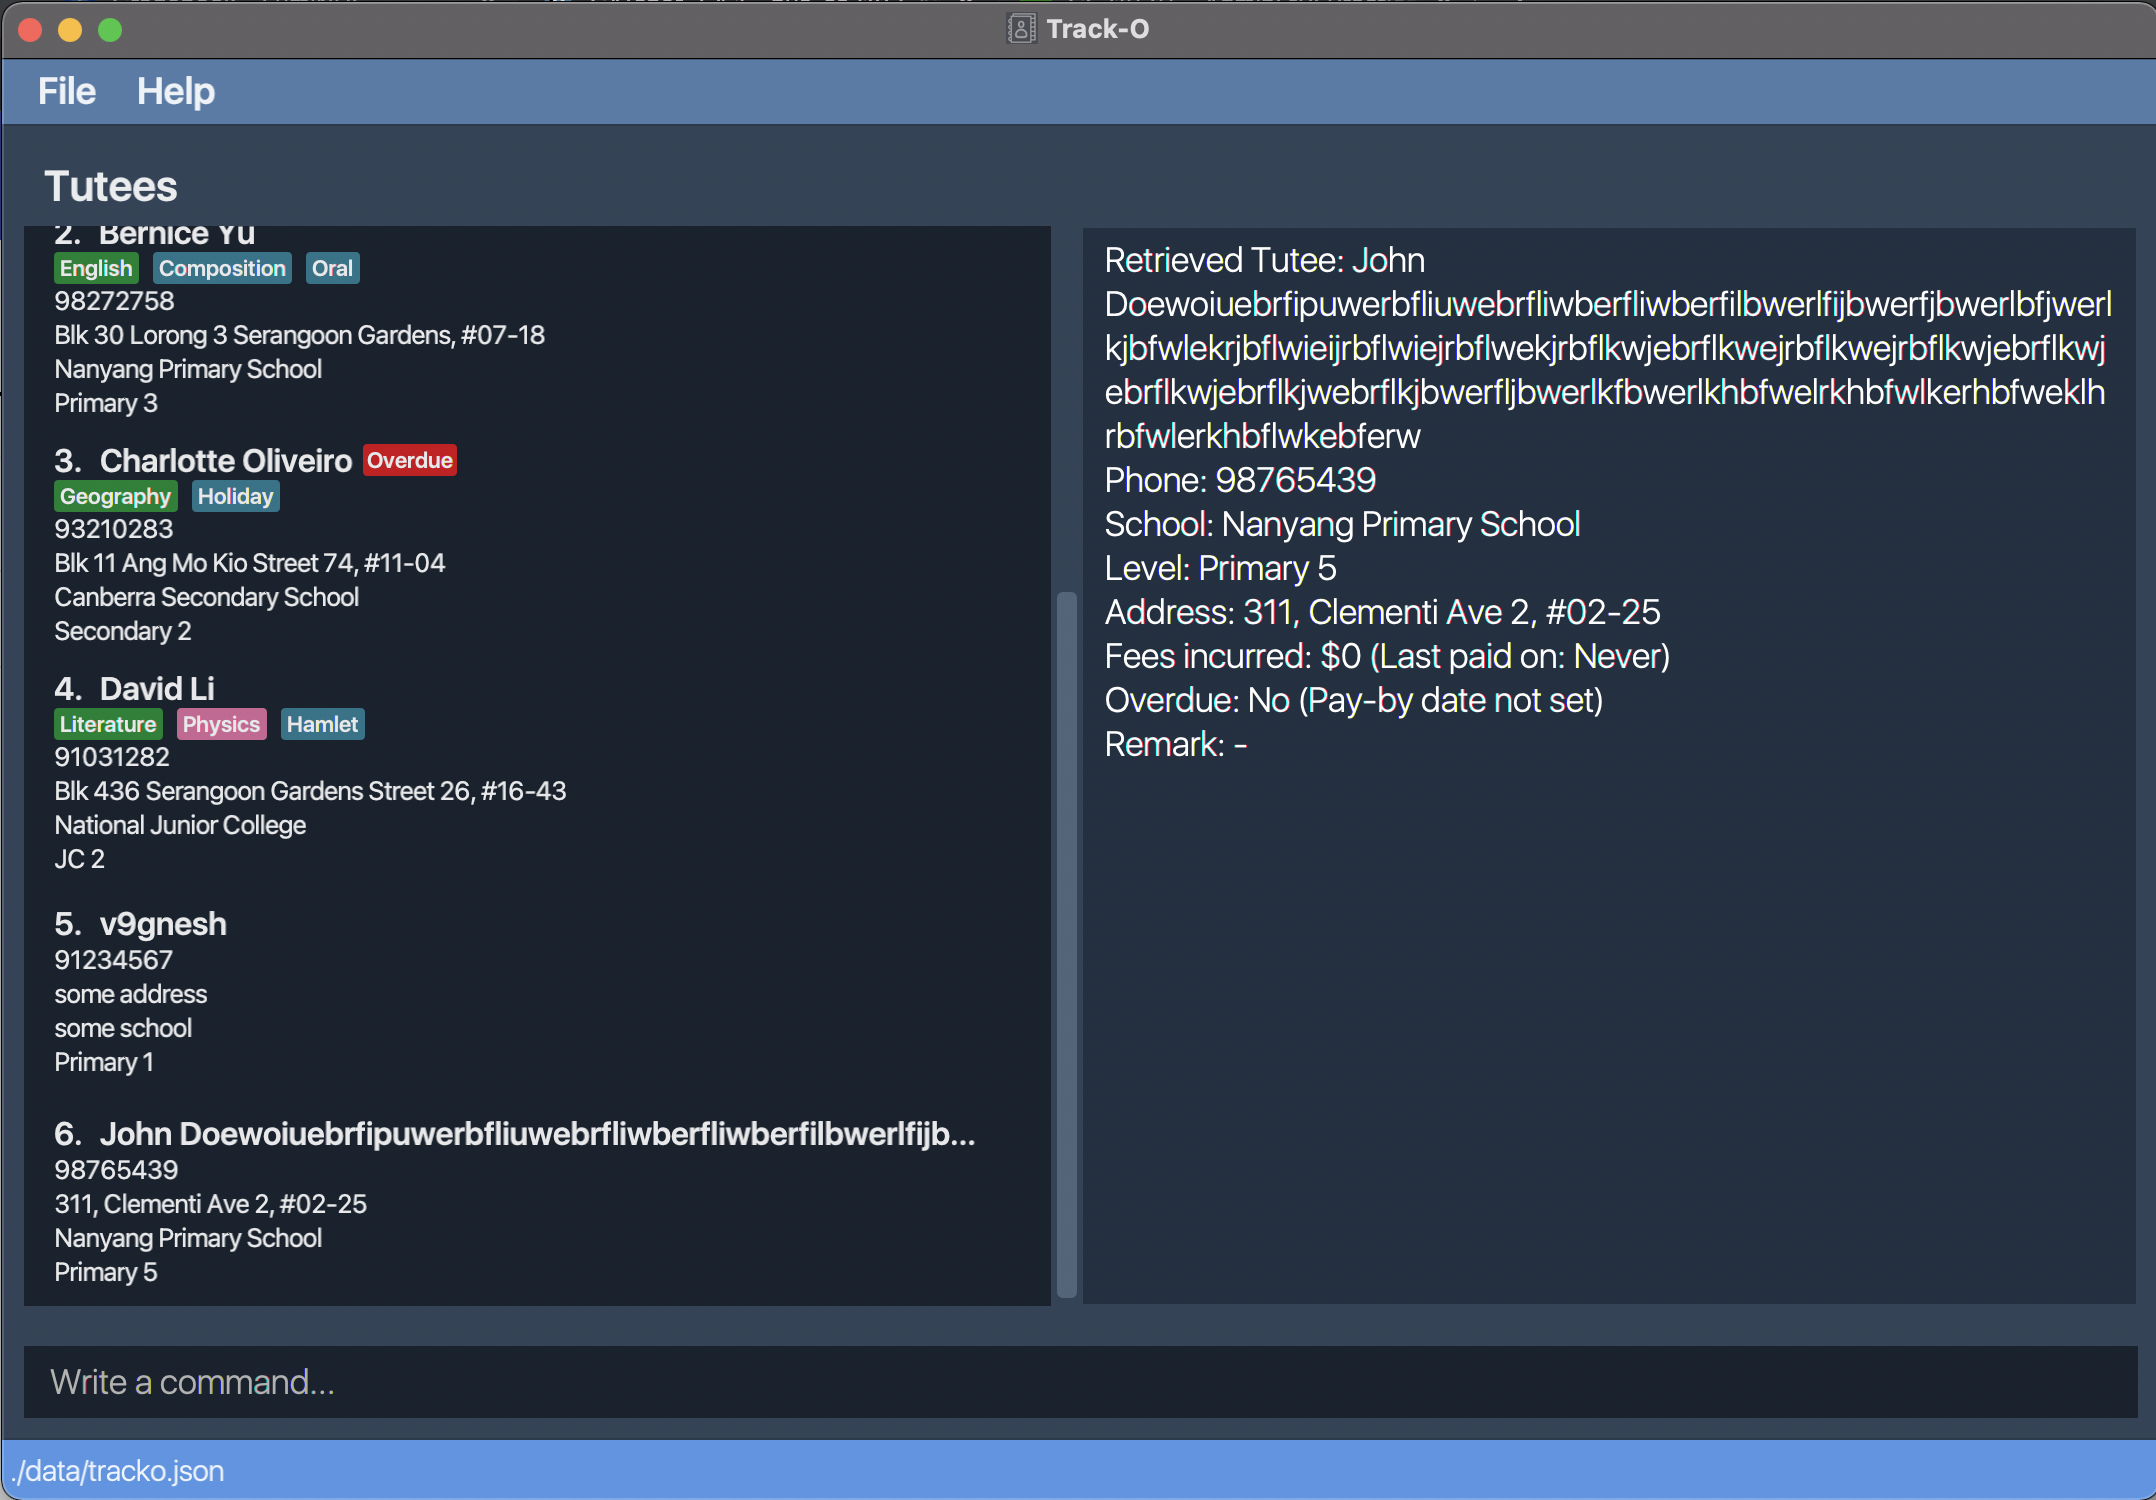Click the green English subject tag
The height and width of the screenshot is (1500, 2156).
click(95, 268)
